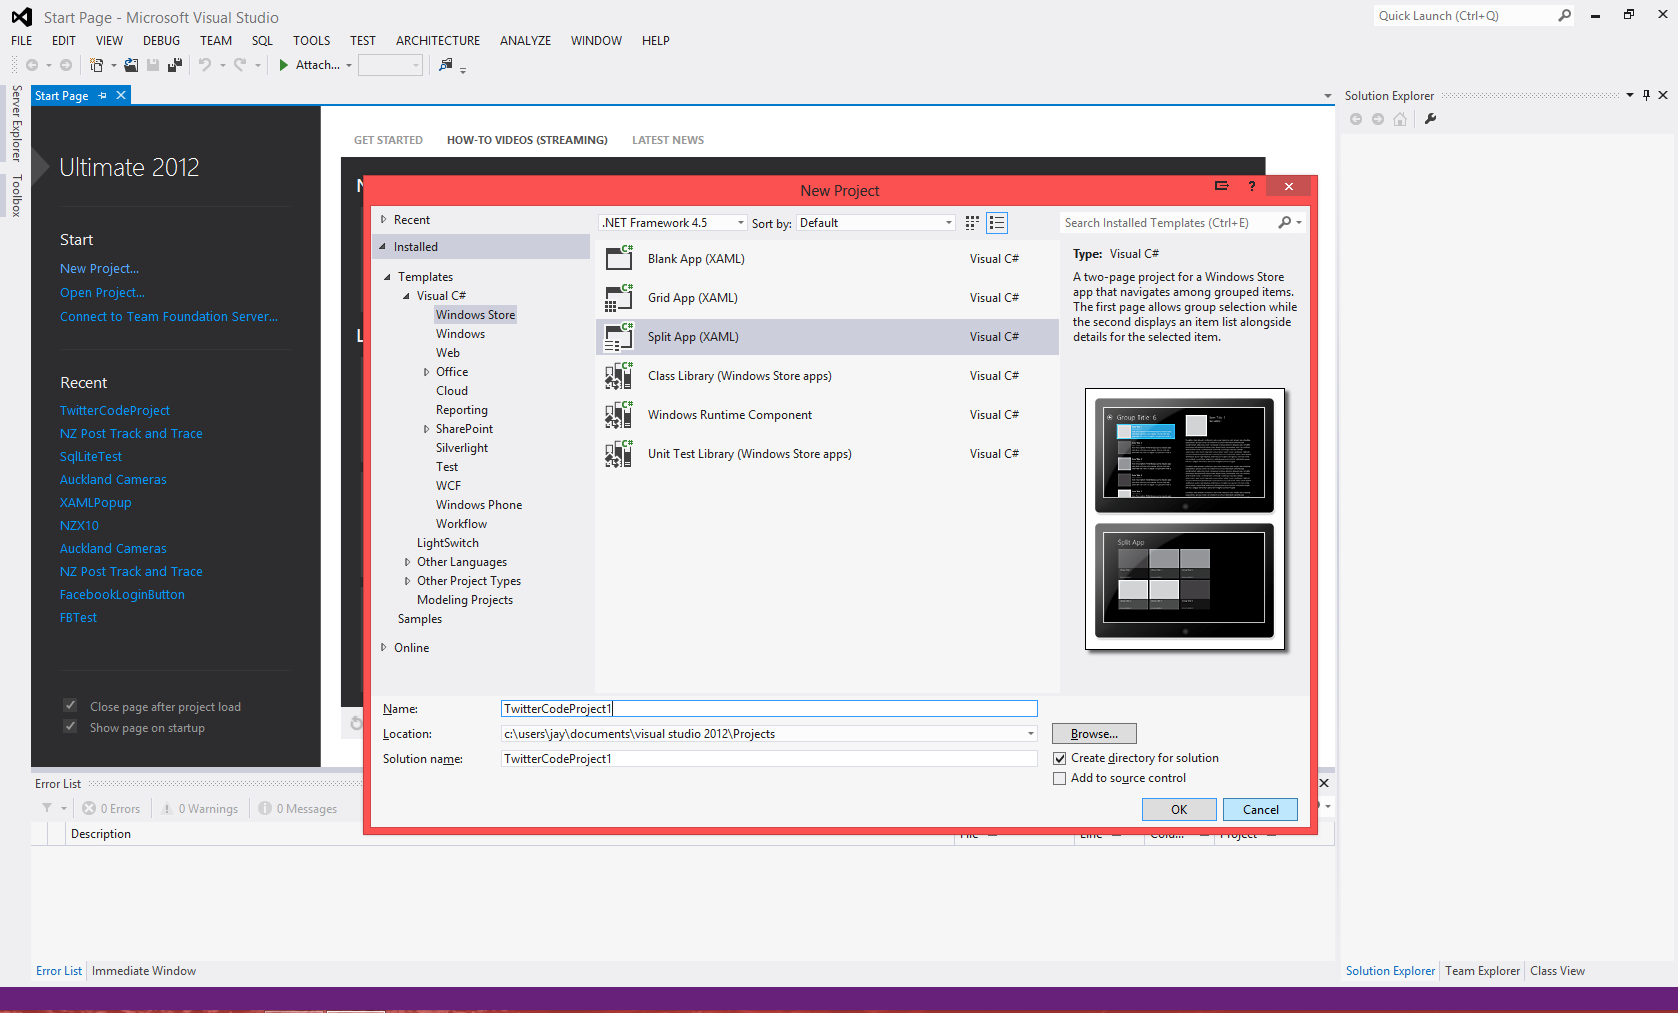The height and width of the screenshot is (1013, 1678).
Task: Open the Immediate Window tab
Action: click(144, 971)
